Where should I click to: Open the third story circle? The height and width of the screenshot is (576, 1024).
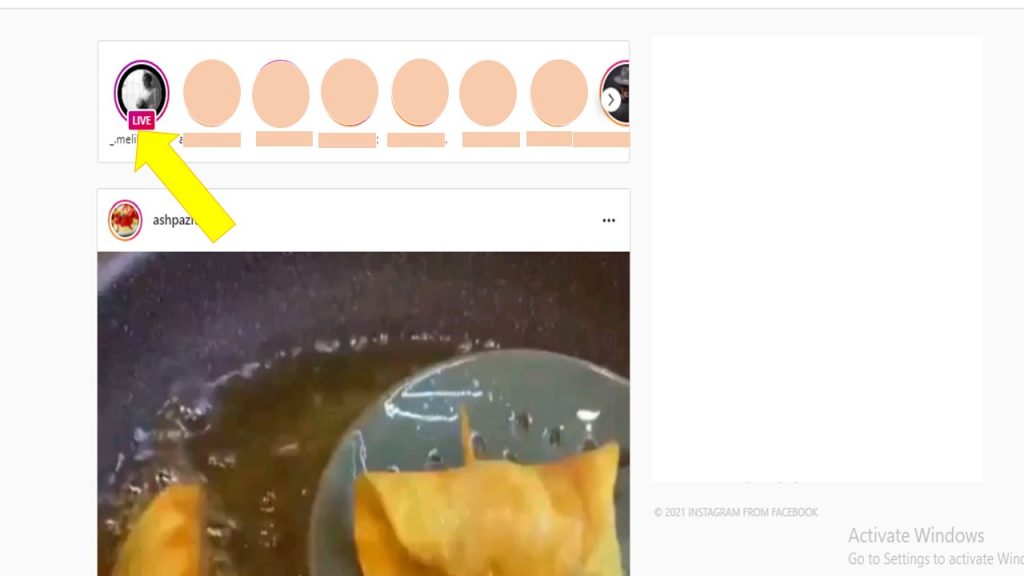point(281,93)
